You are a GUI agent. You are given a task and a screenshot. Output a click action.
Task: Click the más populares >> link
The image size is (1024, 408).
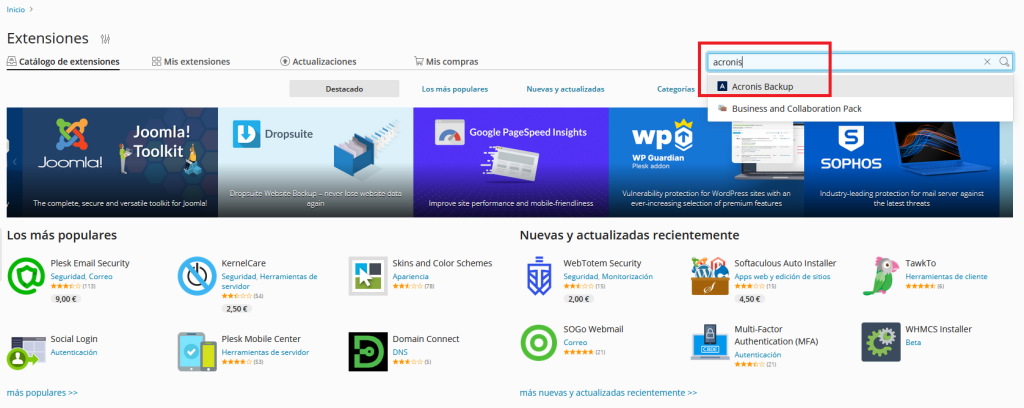[x=42, y=392]
